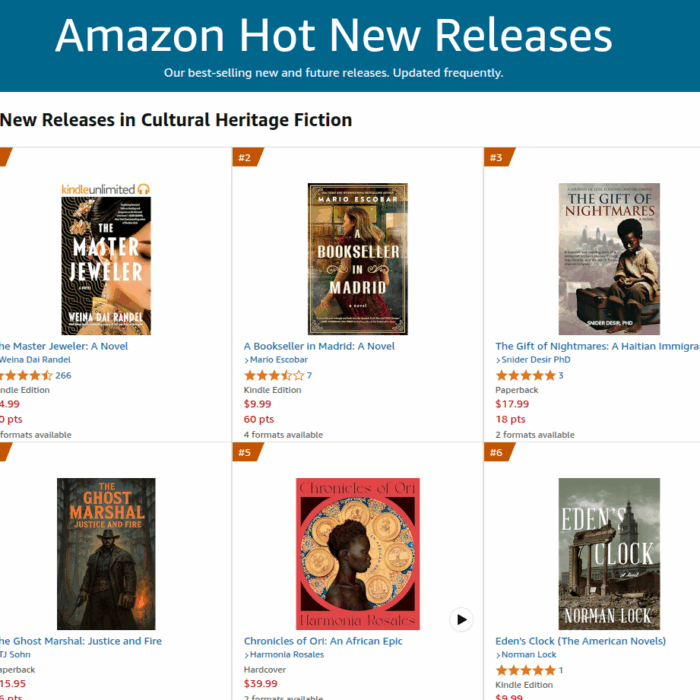The height and width of the screenshot is (700, 700).
Task: Open the $9.99 price for Bookseller in Madrid
Action: coord(257,404)
